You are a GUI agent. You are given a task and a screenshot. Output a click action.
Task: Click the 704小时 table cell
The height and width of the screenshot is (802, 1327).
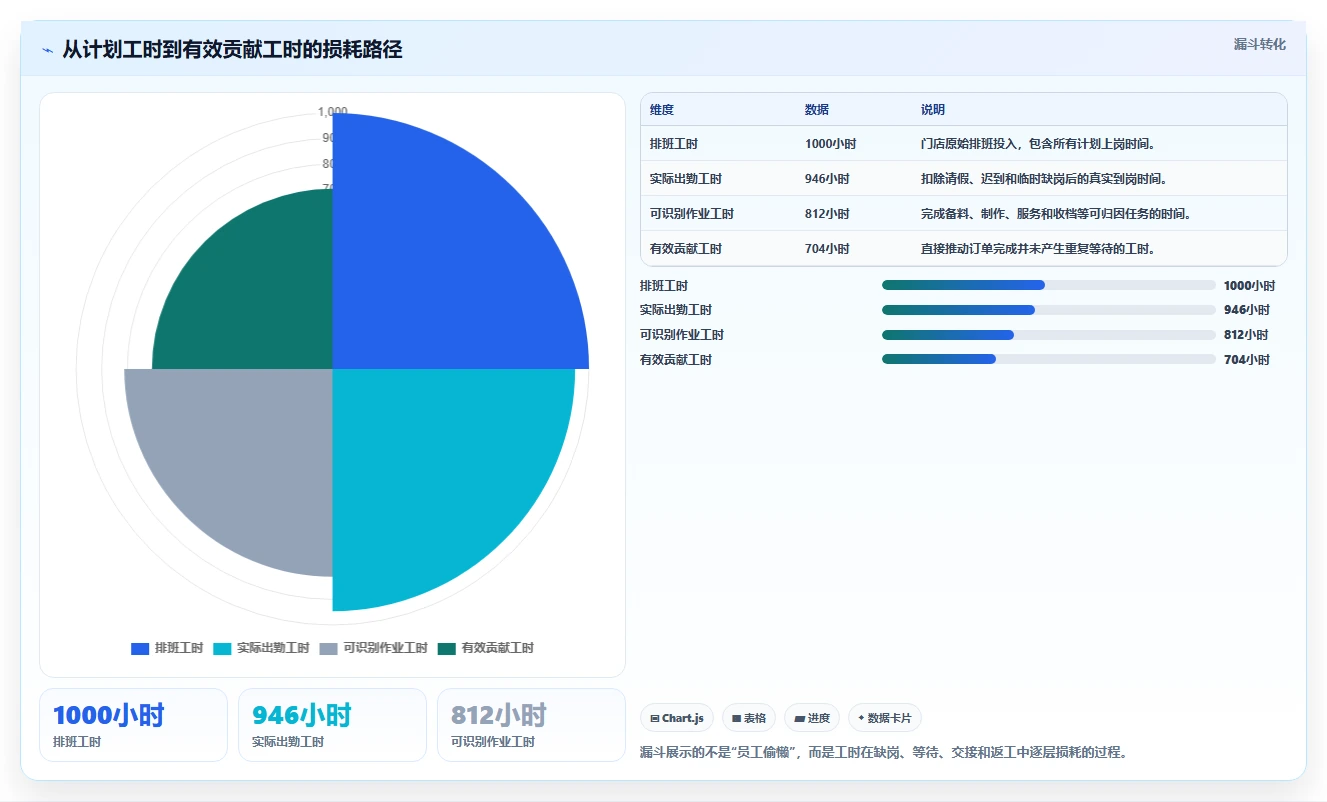(827, 249)
